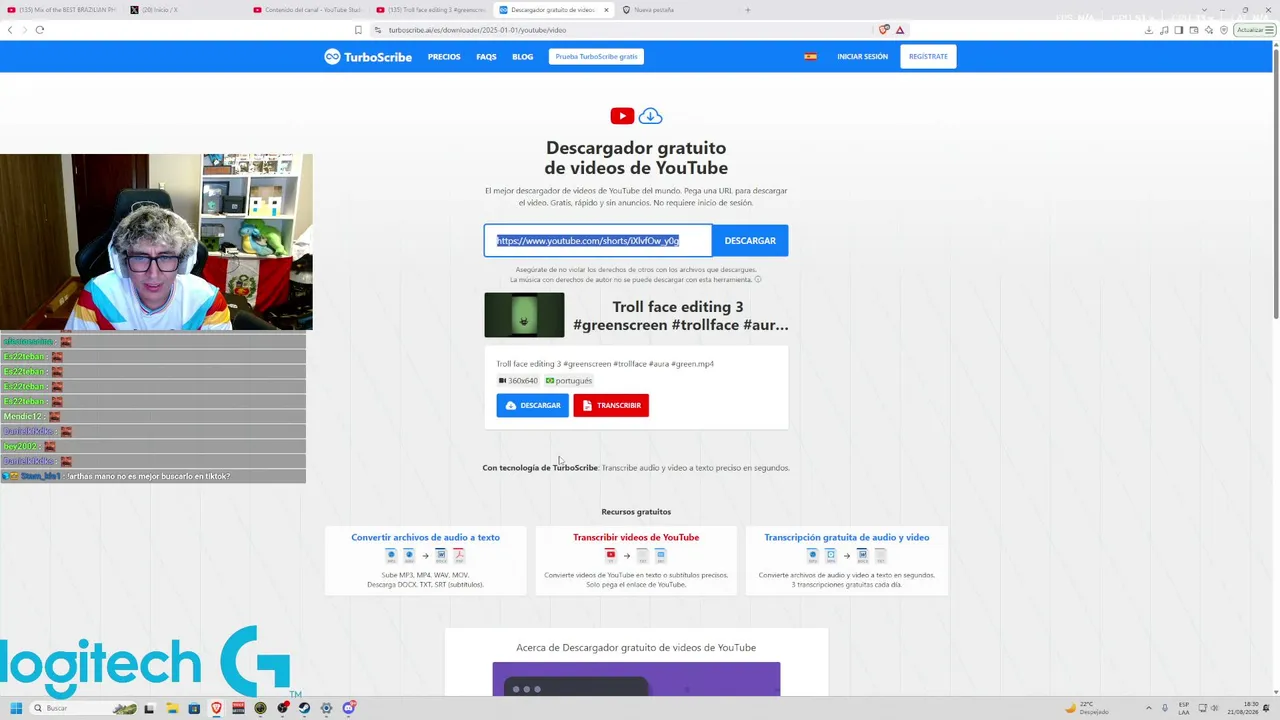
Task: Open Discord from the taskbar
Action: 348,708
